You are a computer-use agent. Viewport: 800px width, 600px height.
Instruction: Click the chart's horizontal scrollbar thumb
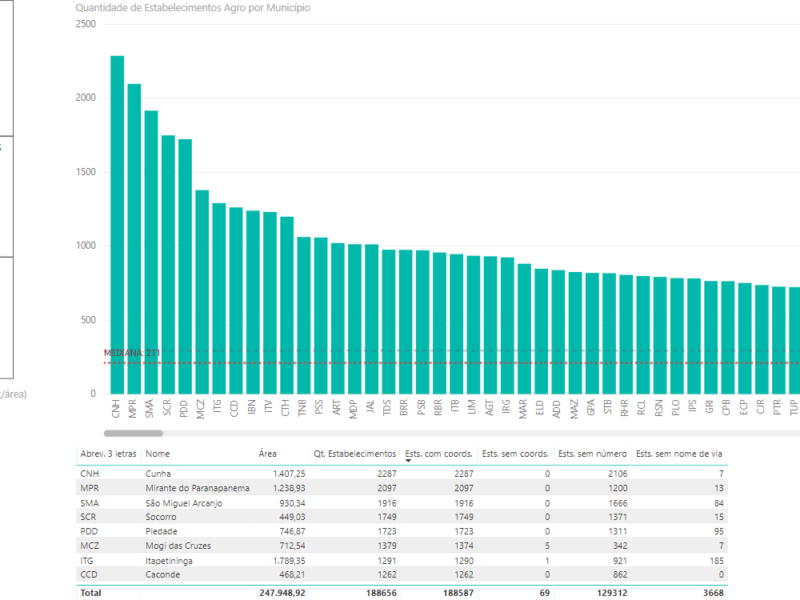pos(133,433)
